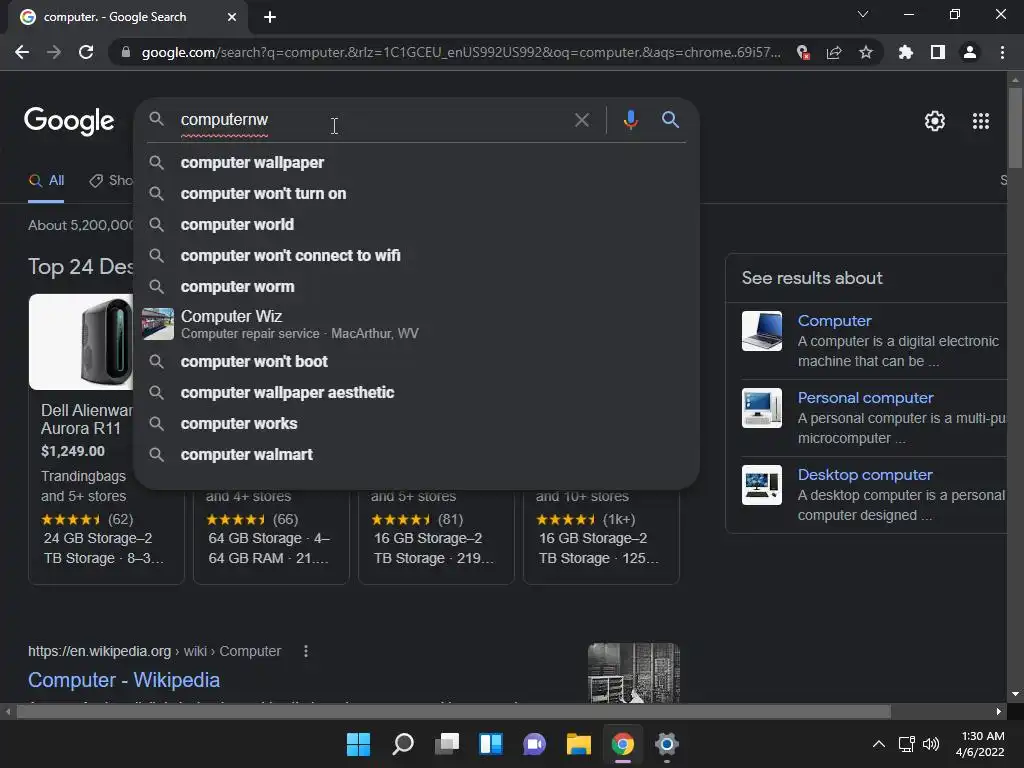The height and width of the screenshot is (768, 1024).
Task: Select suggestion 'computer wallpaper'
Action: (416, 163)
